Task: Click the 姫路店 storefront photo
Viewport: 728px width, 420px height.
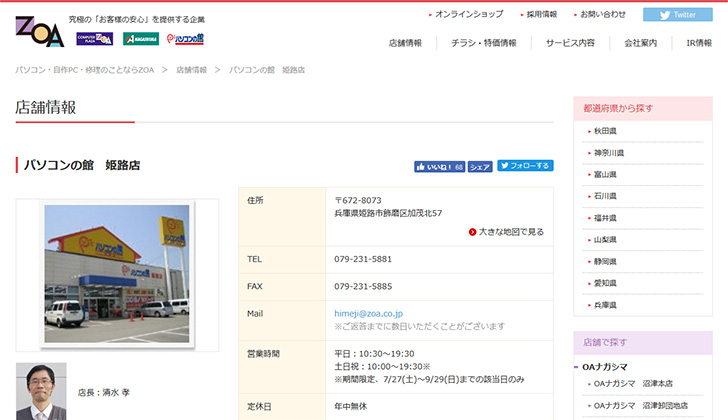Action: [117, 274]
